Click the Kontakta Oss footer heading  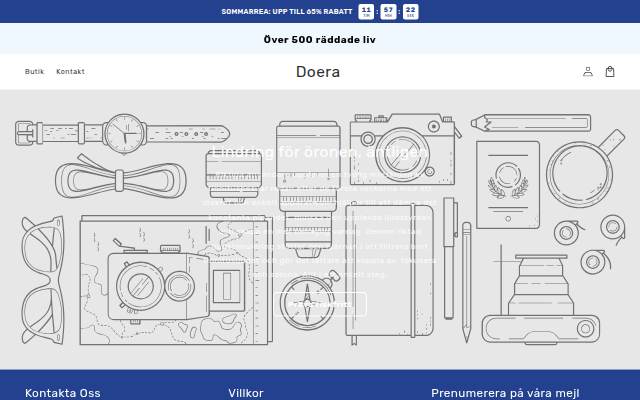[62, 393]
